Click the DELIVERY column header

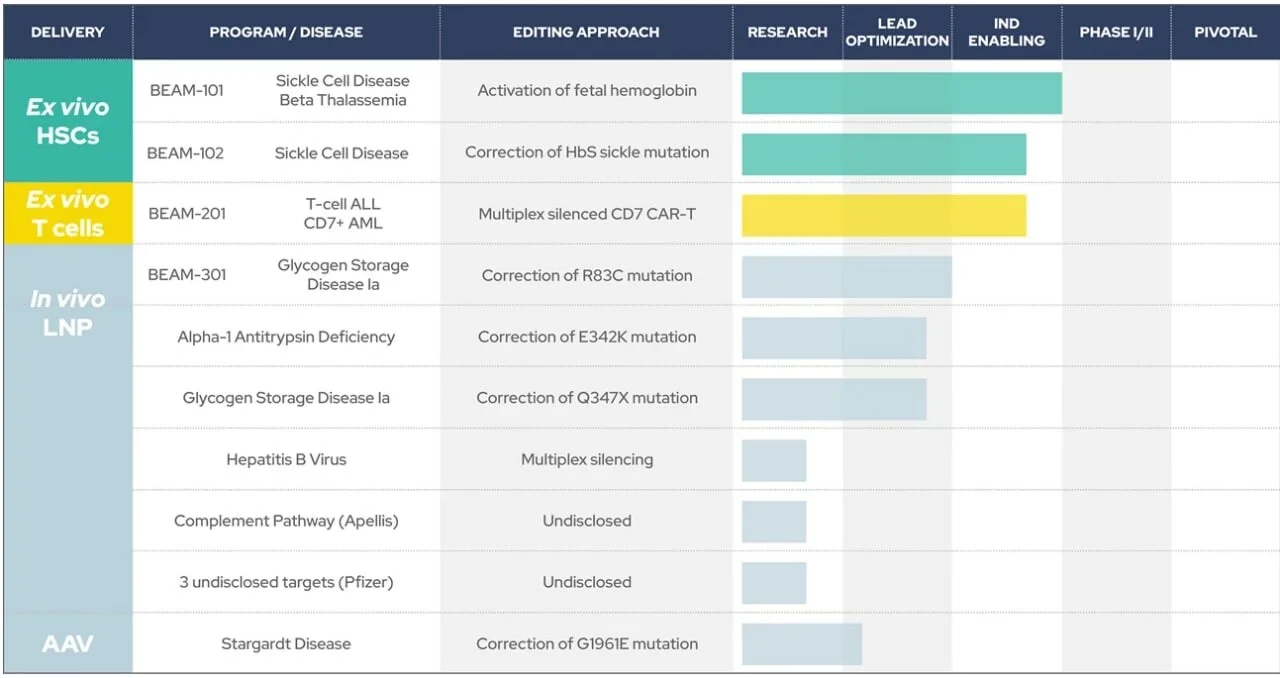point(67,32)
